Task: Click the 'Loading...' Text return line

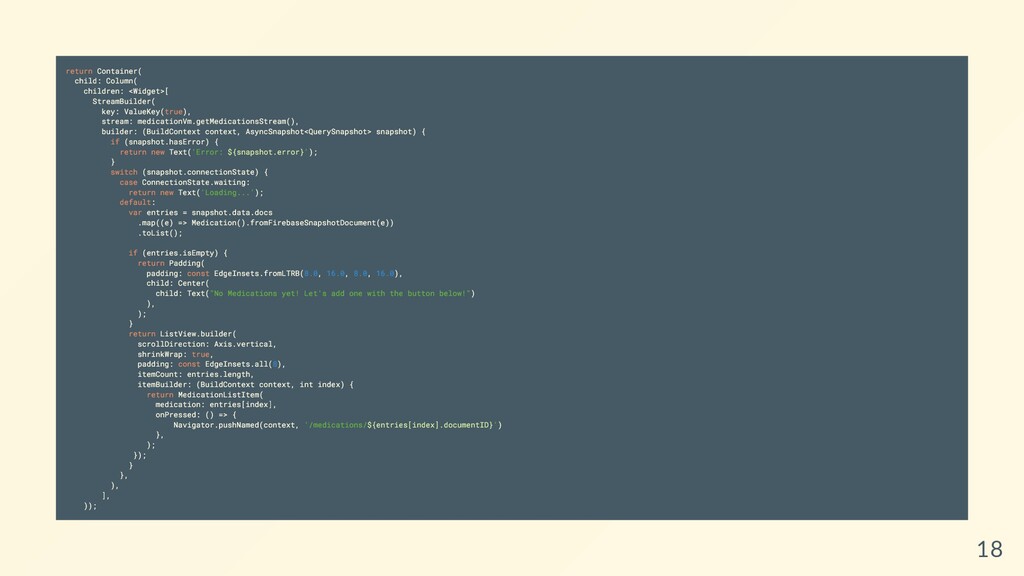Action: [x=196, y=193]
